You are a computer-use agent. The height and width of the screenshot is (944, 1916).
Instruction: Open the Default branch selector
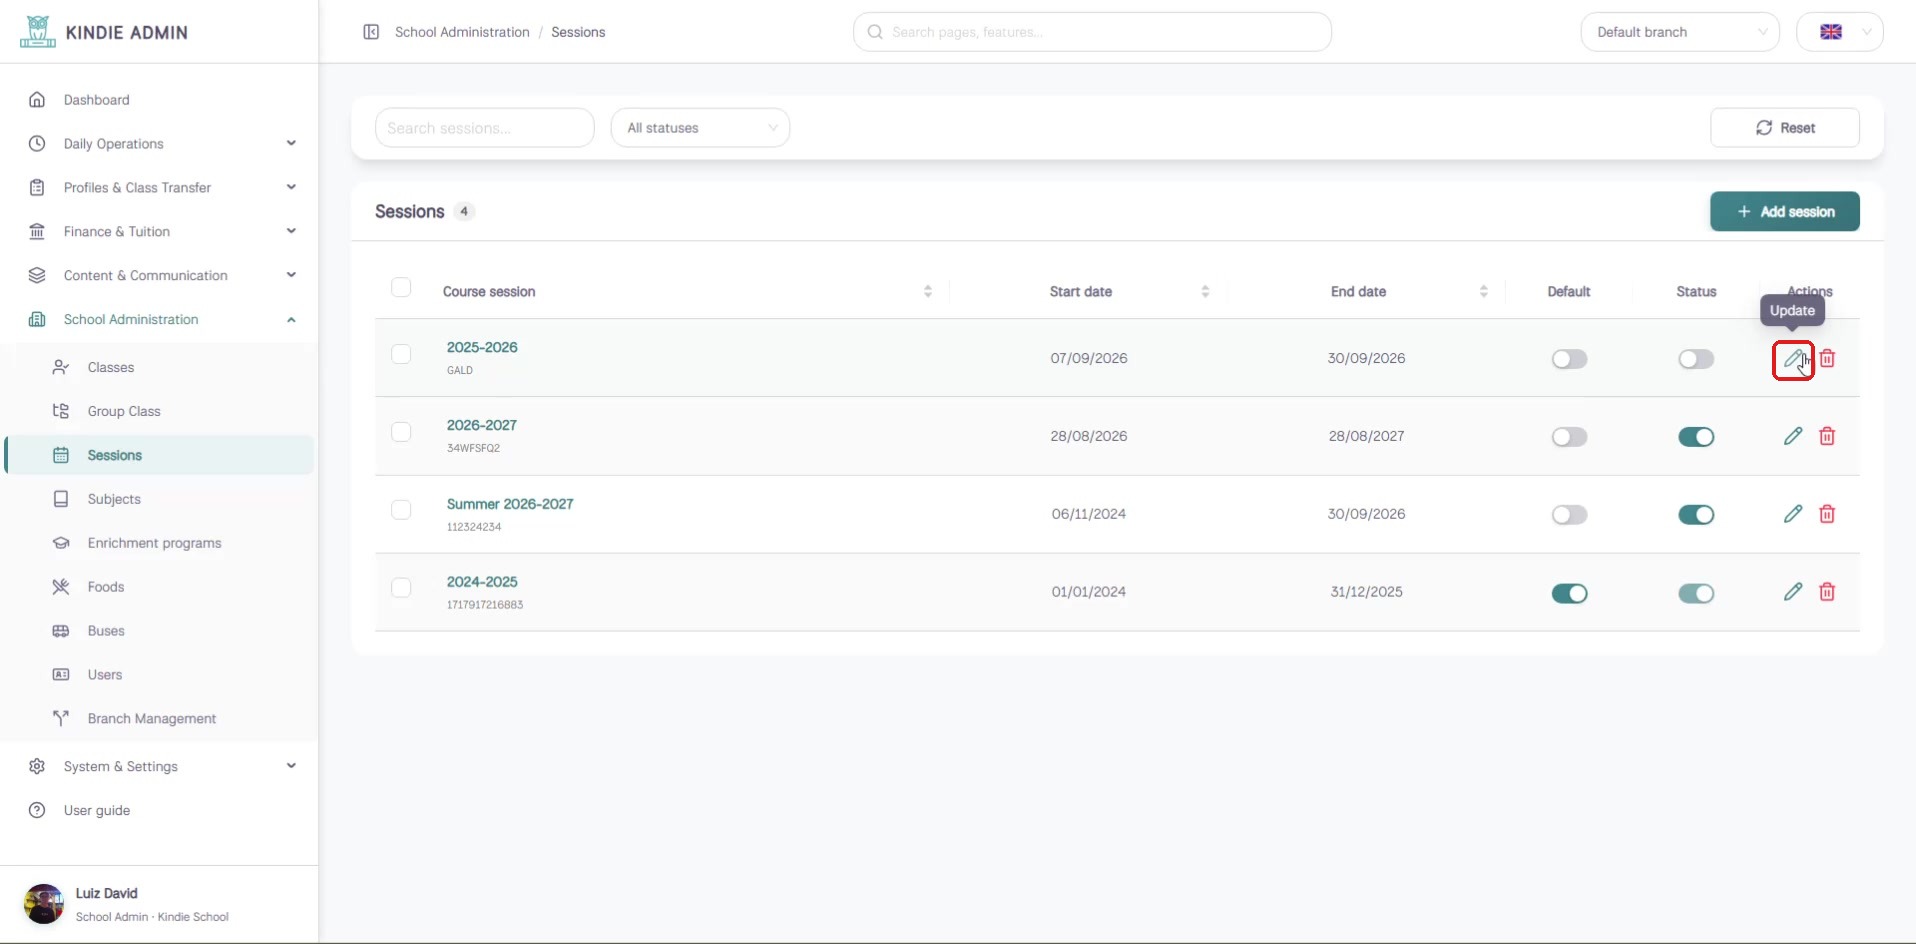1680,32
